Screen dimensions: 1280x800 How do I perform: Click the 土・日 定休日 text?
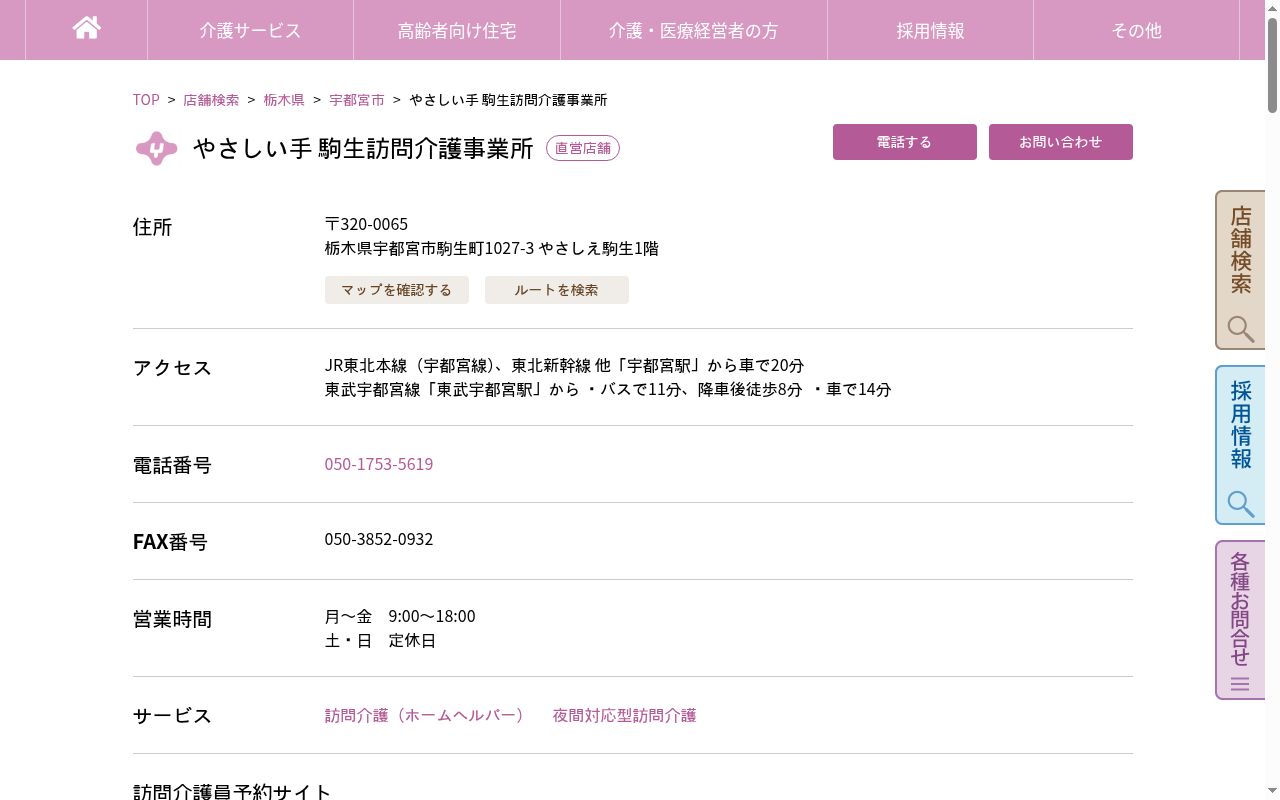(380, 640)
